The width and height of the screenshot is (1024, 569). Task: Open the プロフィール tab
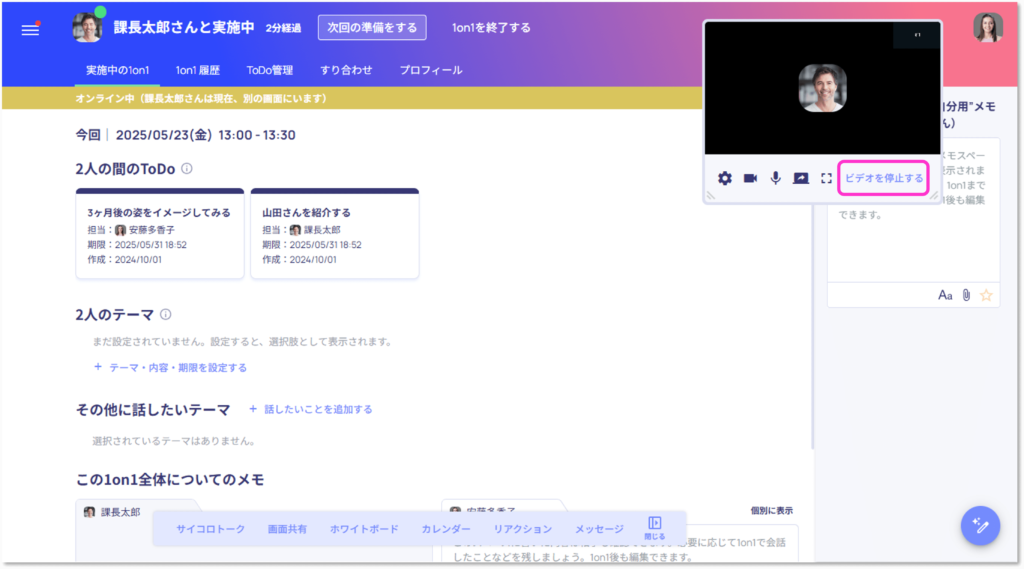(431, 70)
